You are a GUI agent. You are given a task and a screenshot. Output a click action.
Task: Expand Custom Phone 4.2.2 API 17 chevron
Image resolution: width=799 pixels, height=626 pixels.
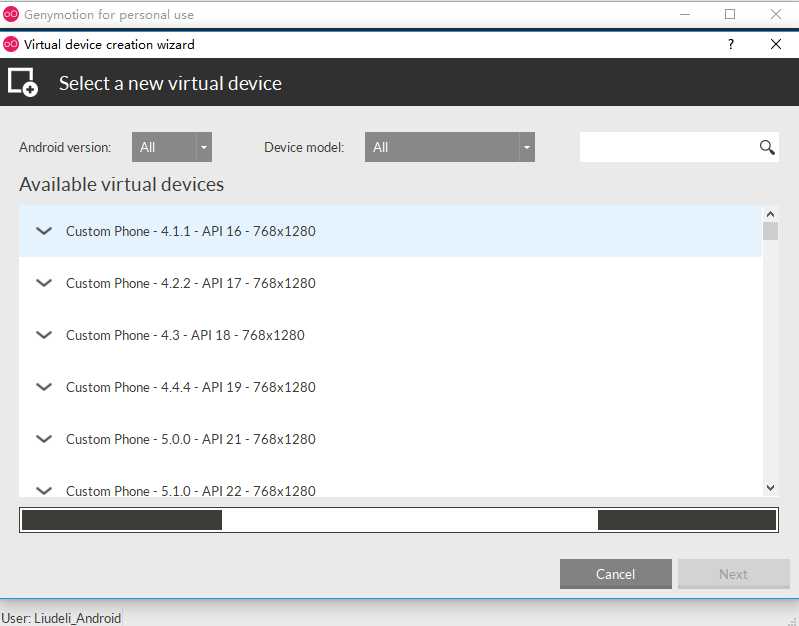[x=44, y=283]
